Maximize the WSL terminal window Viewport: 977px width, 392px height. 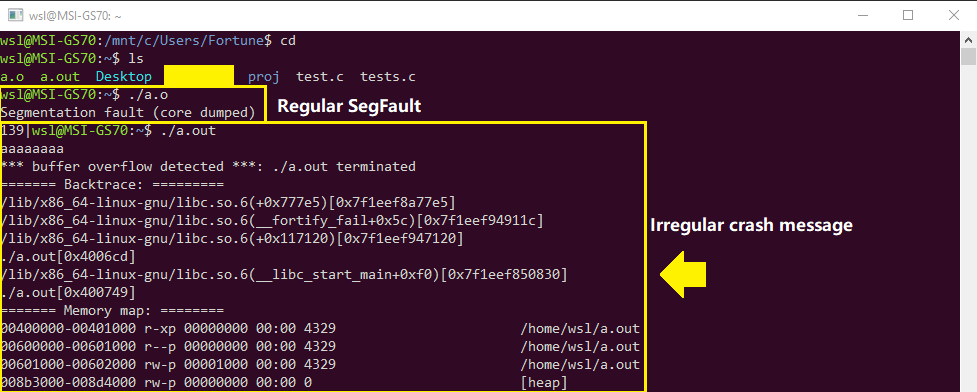(908, 15)
